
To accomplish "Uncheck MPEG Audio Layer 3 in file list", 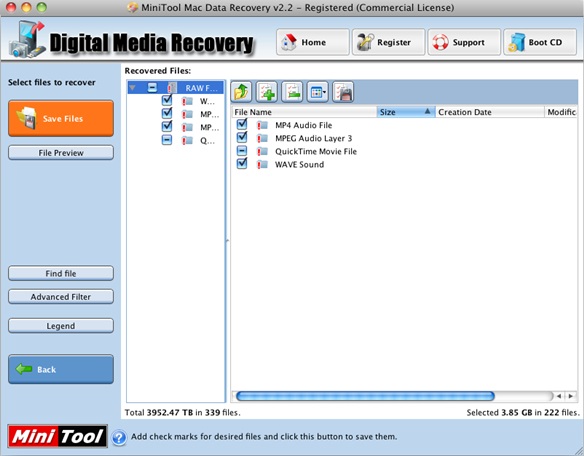I will point(242,138).
